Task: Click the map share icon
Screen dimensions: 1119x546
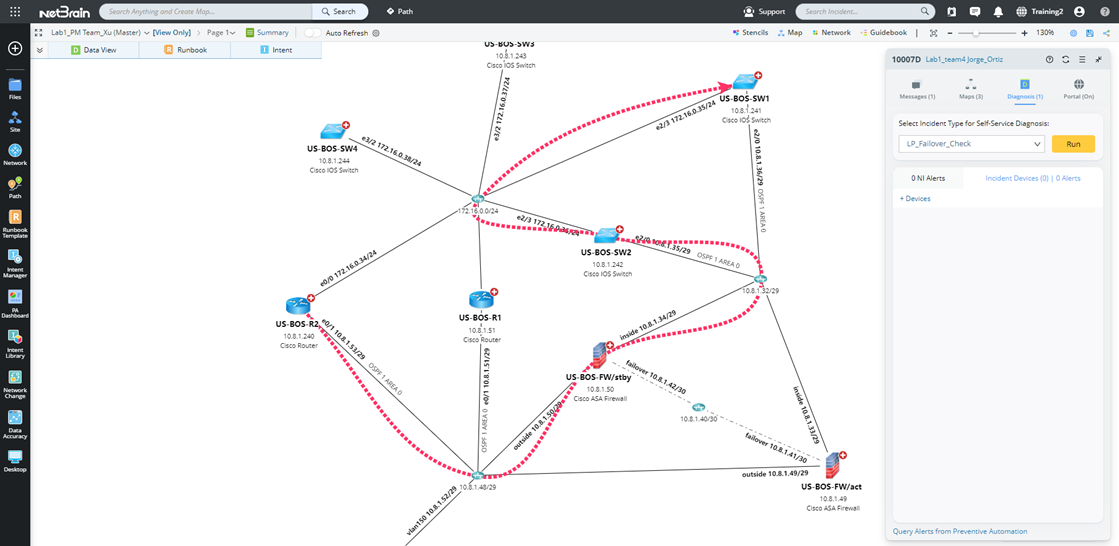Action: (1105, 33)
